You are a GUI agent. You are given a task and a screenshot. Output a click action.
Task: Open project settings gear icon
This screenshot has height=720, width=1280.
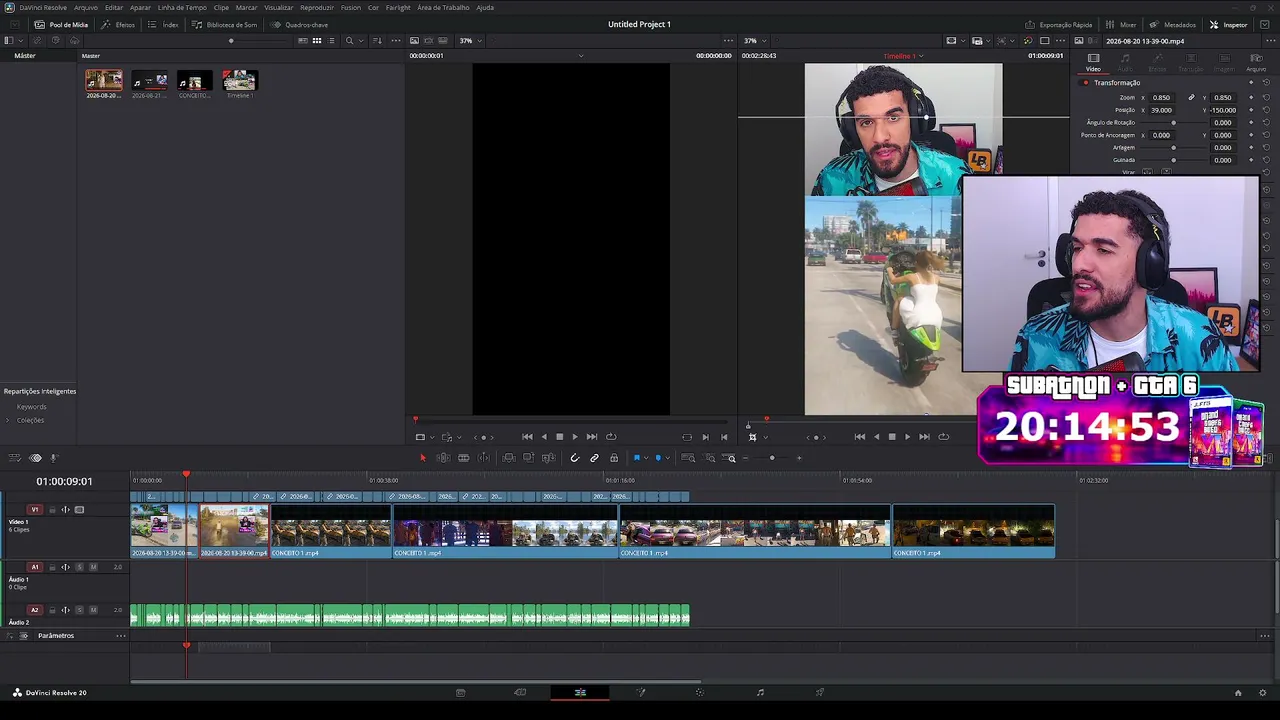[x=1263, y=692]
